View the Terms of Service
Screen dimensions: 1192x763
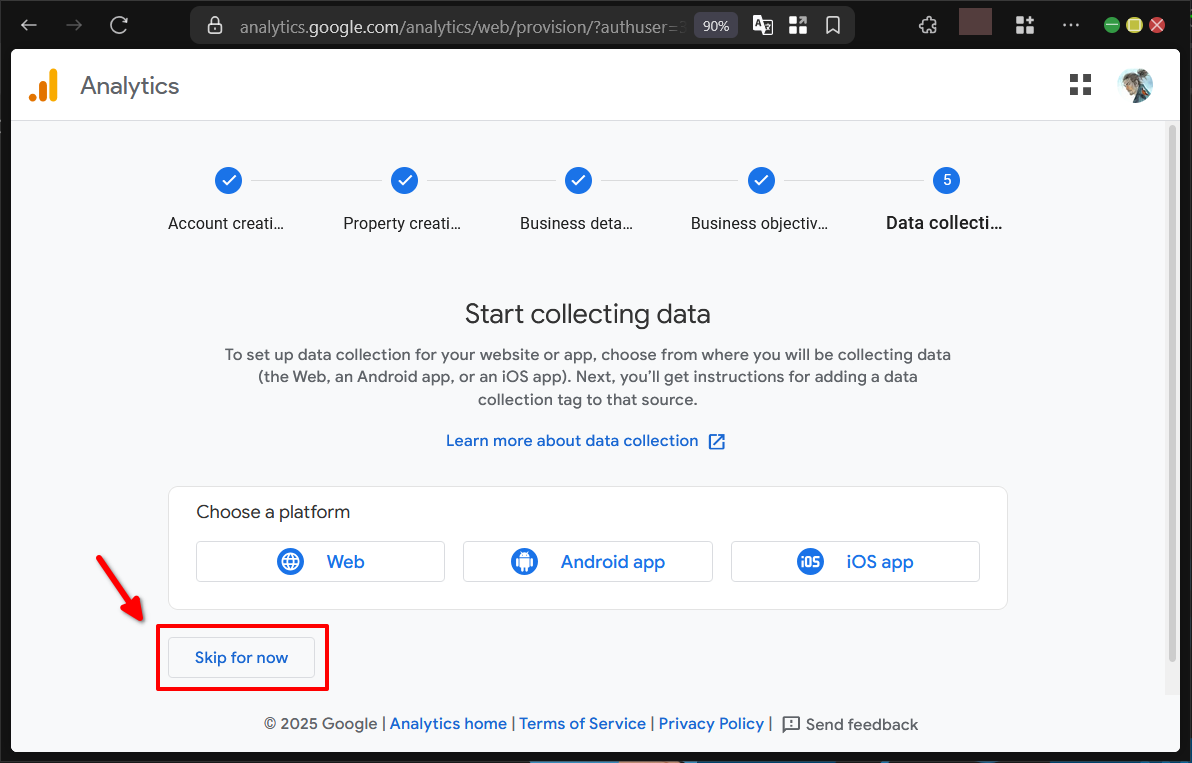click(x=583, y=723)
